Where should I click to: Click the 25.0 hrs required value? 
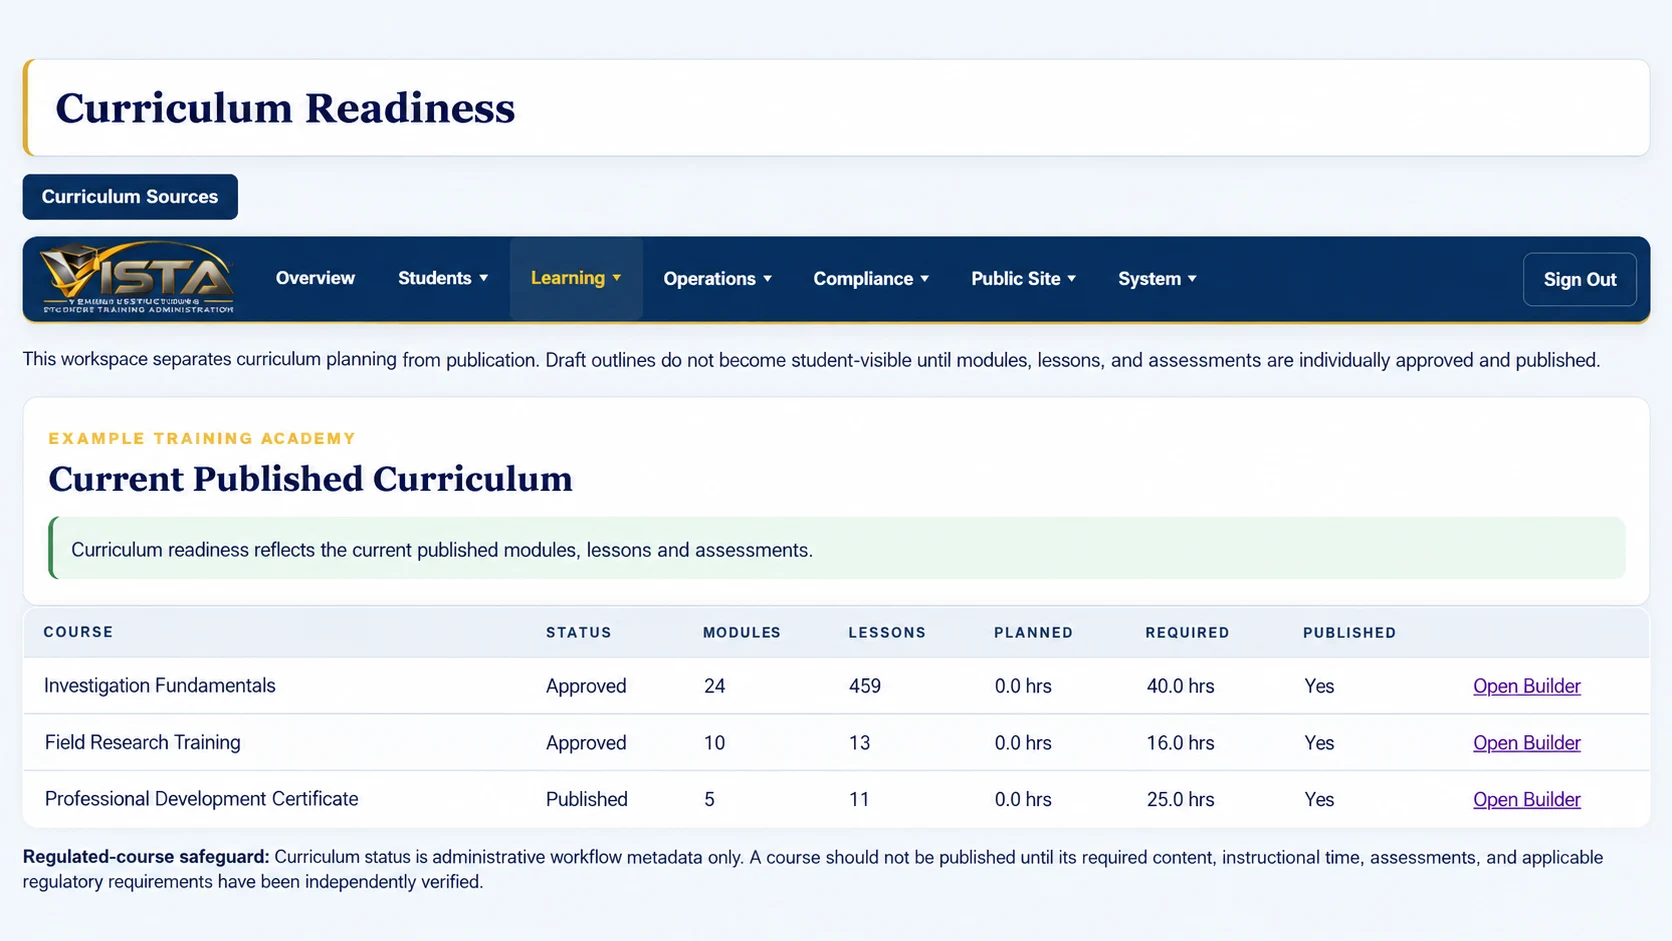[1180, 799]
